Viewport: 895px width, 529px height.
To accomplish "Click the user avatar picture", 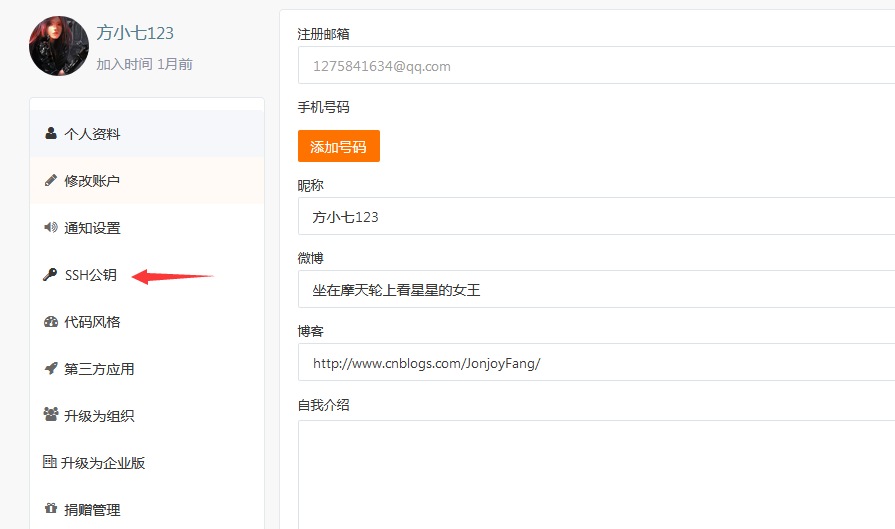I will point(59,46).
